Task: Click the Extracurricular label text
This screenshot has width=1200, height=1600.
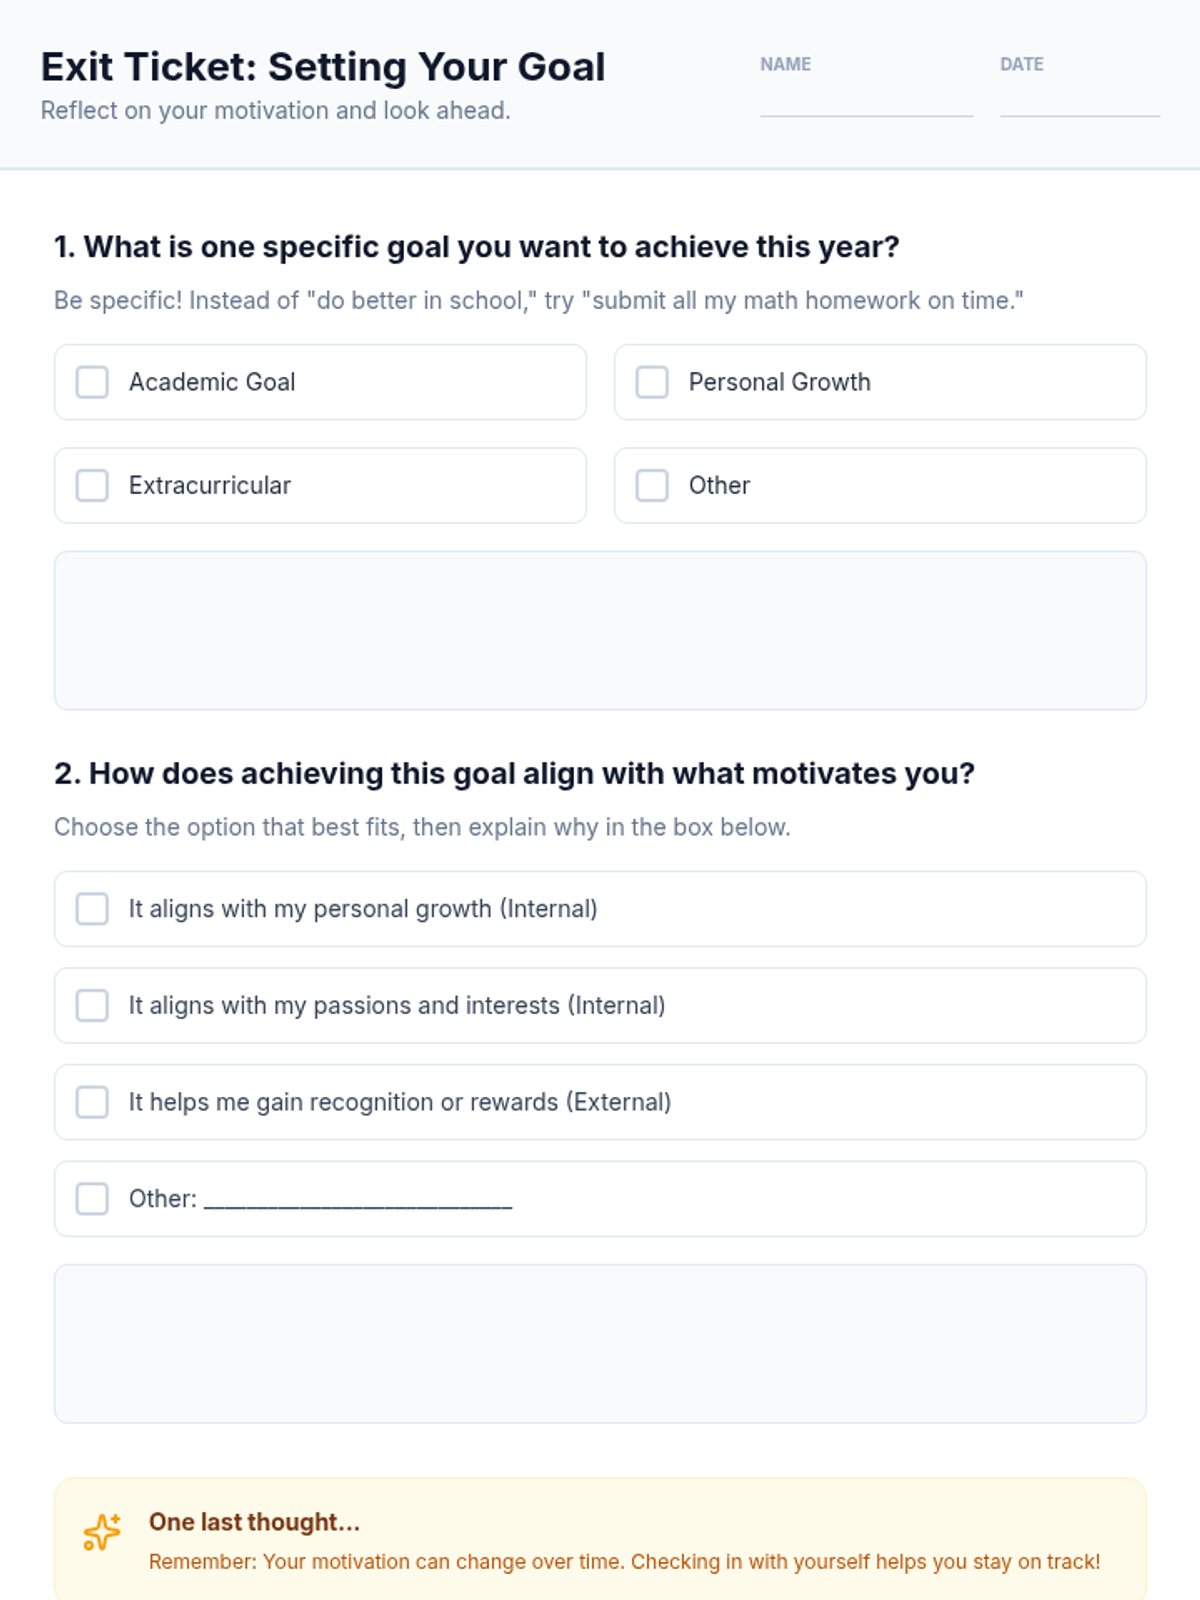Action: (210, 485)
